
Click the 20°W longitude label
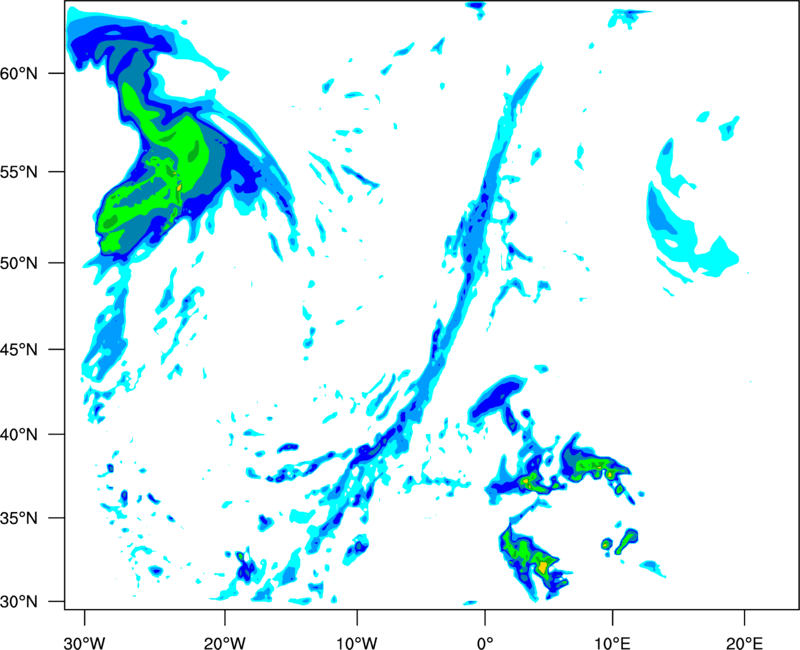[x=224, y=643]
